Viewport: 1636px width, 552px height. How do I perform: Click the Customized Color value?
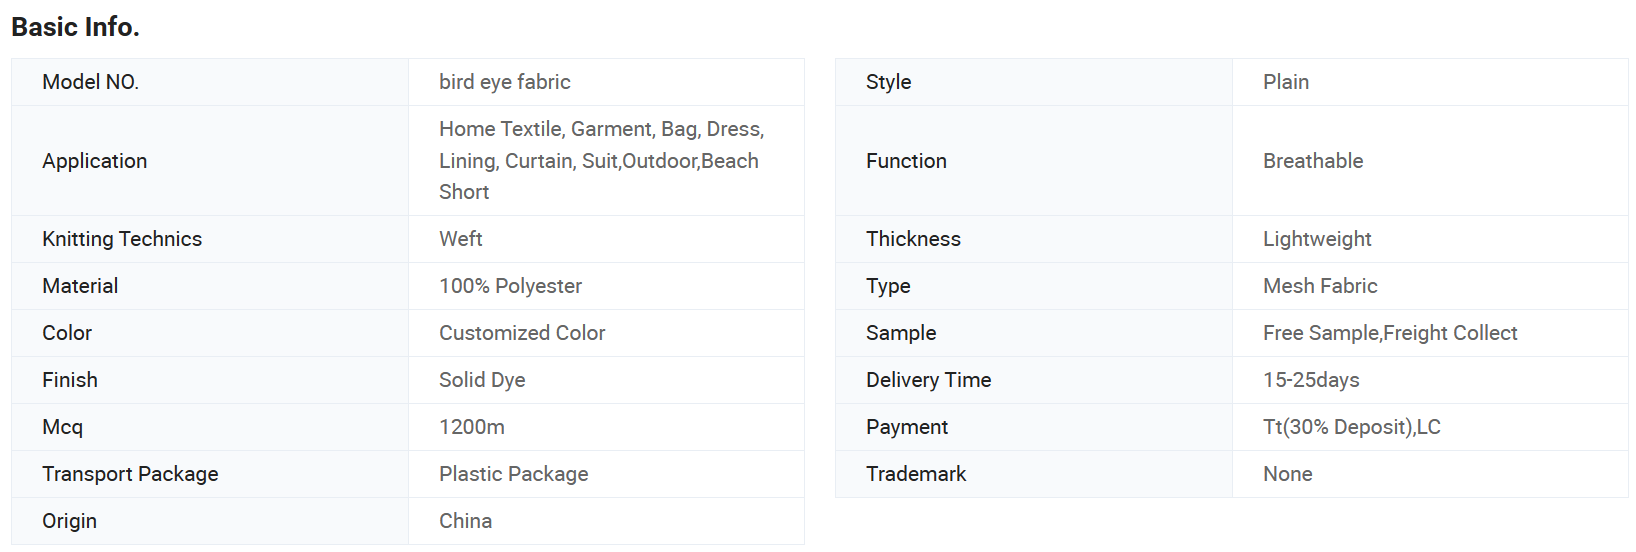(522, 333)
